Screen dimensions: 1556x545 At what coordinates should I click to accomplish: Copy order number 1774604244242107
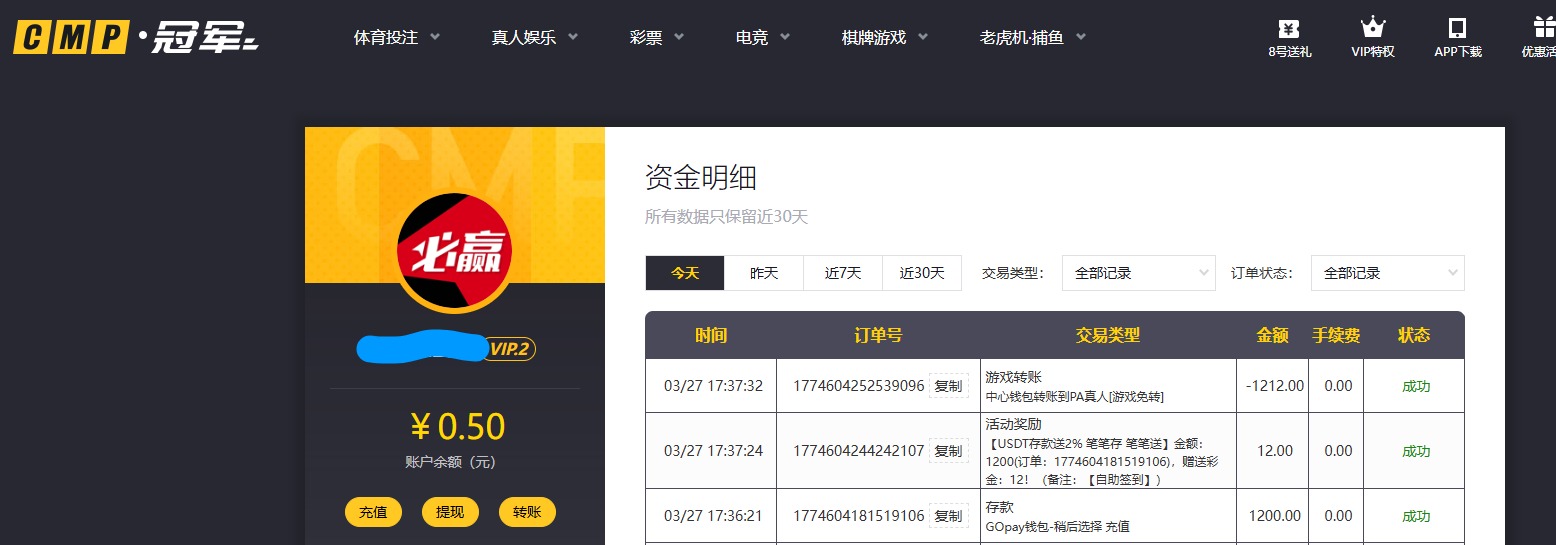tap(948, 451)
